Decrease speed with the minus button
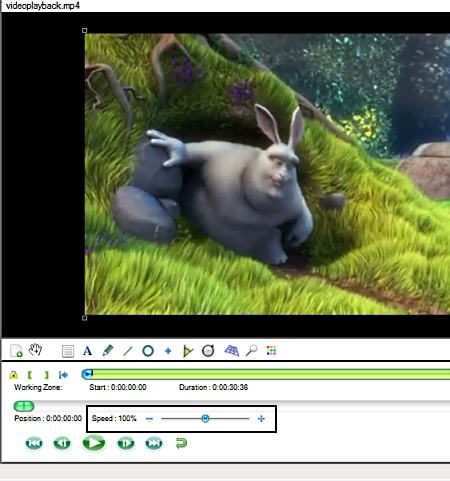The image size is (450, 481). (x=149, y=419)
